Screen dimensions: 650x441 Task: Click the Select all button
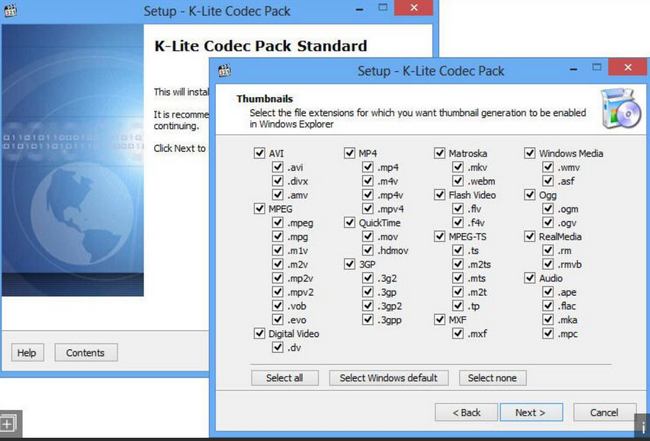285,378
